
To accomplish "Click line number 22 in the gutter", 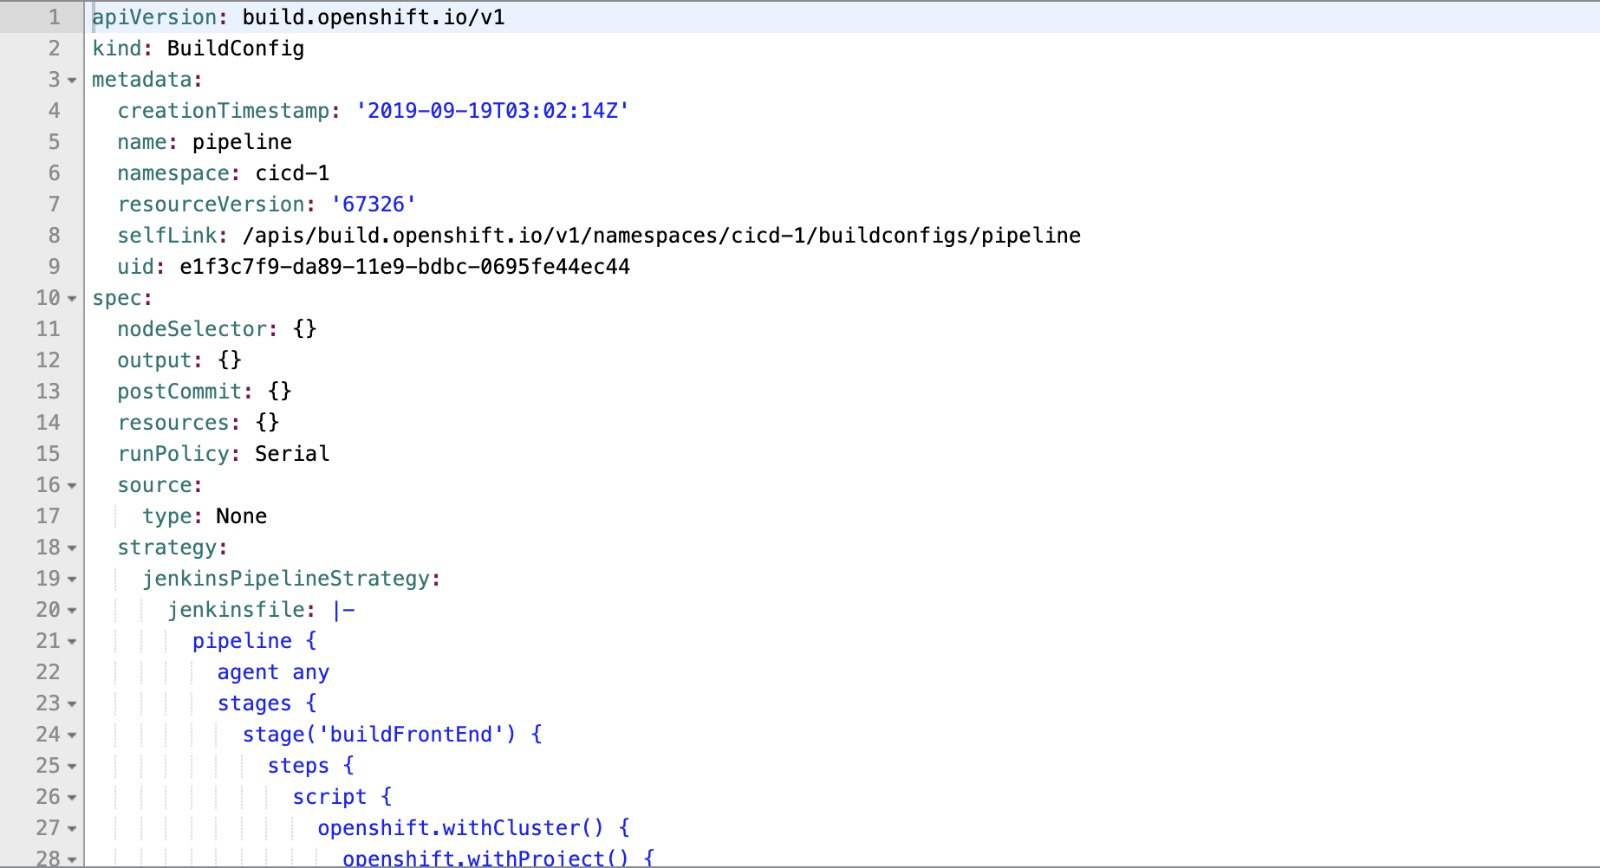I will tap(48, 672).
